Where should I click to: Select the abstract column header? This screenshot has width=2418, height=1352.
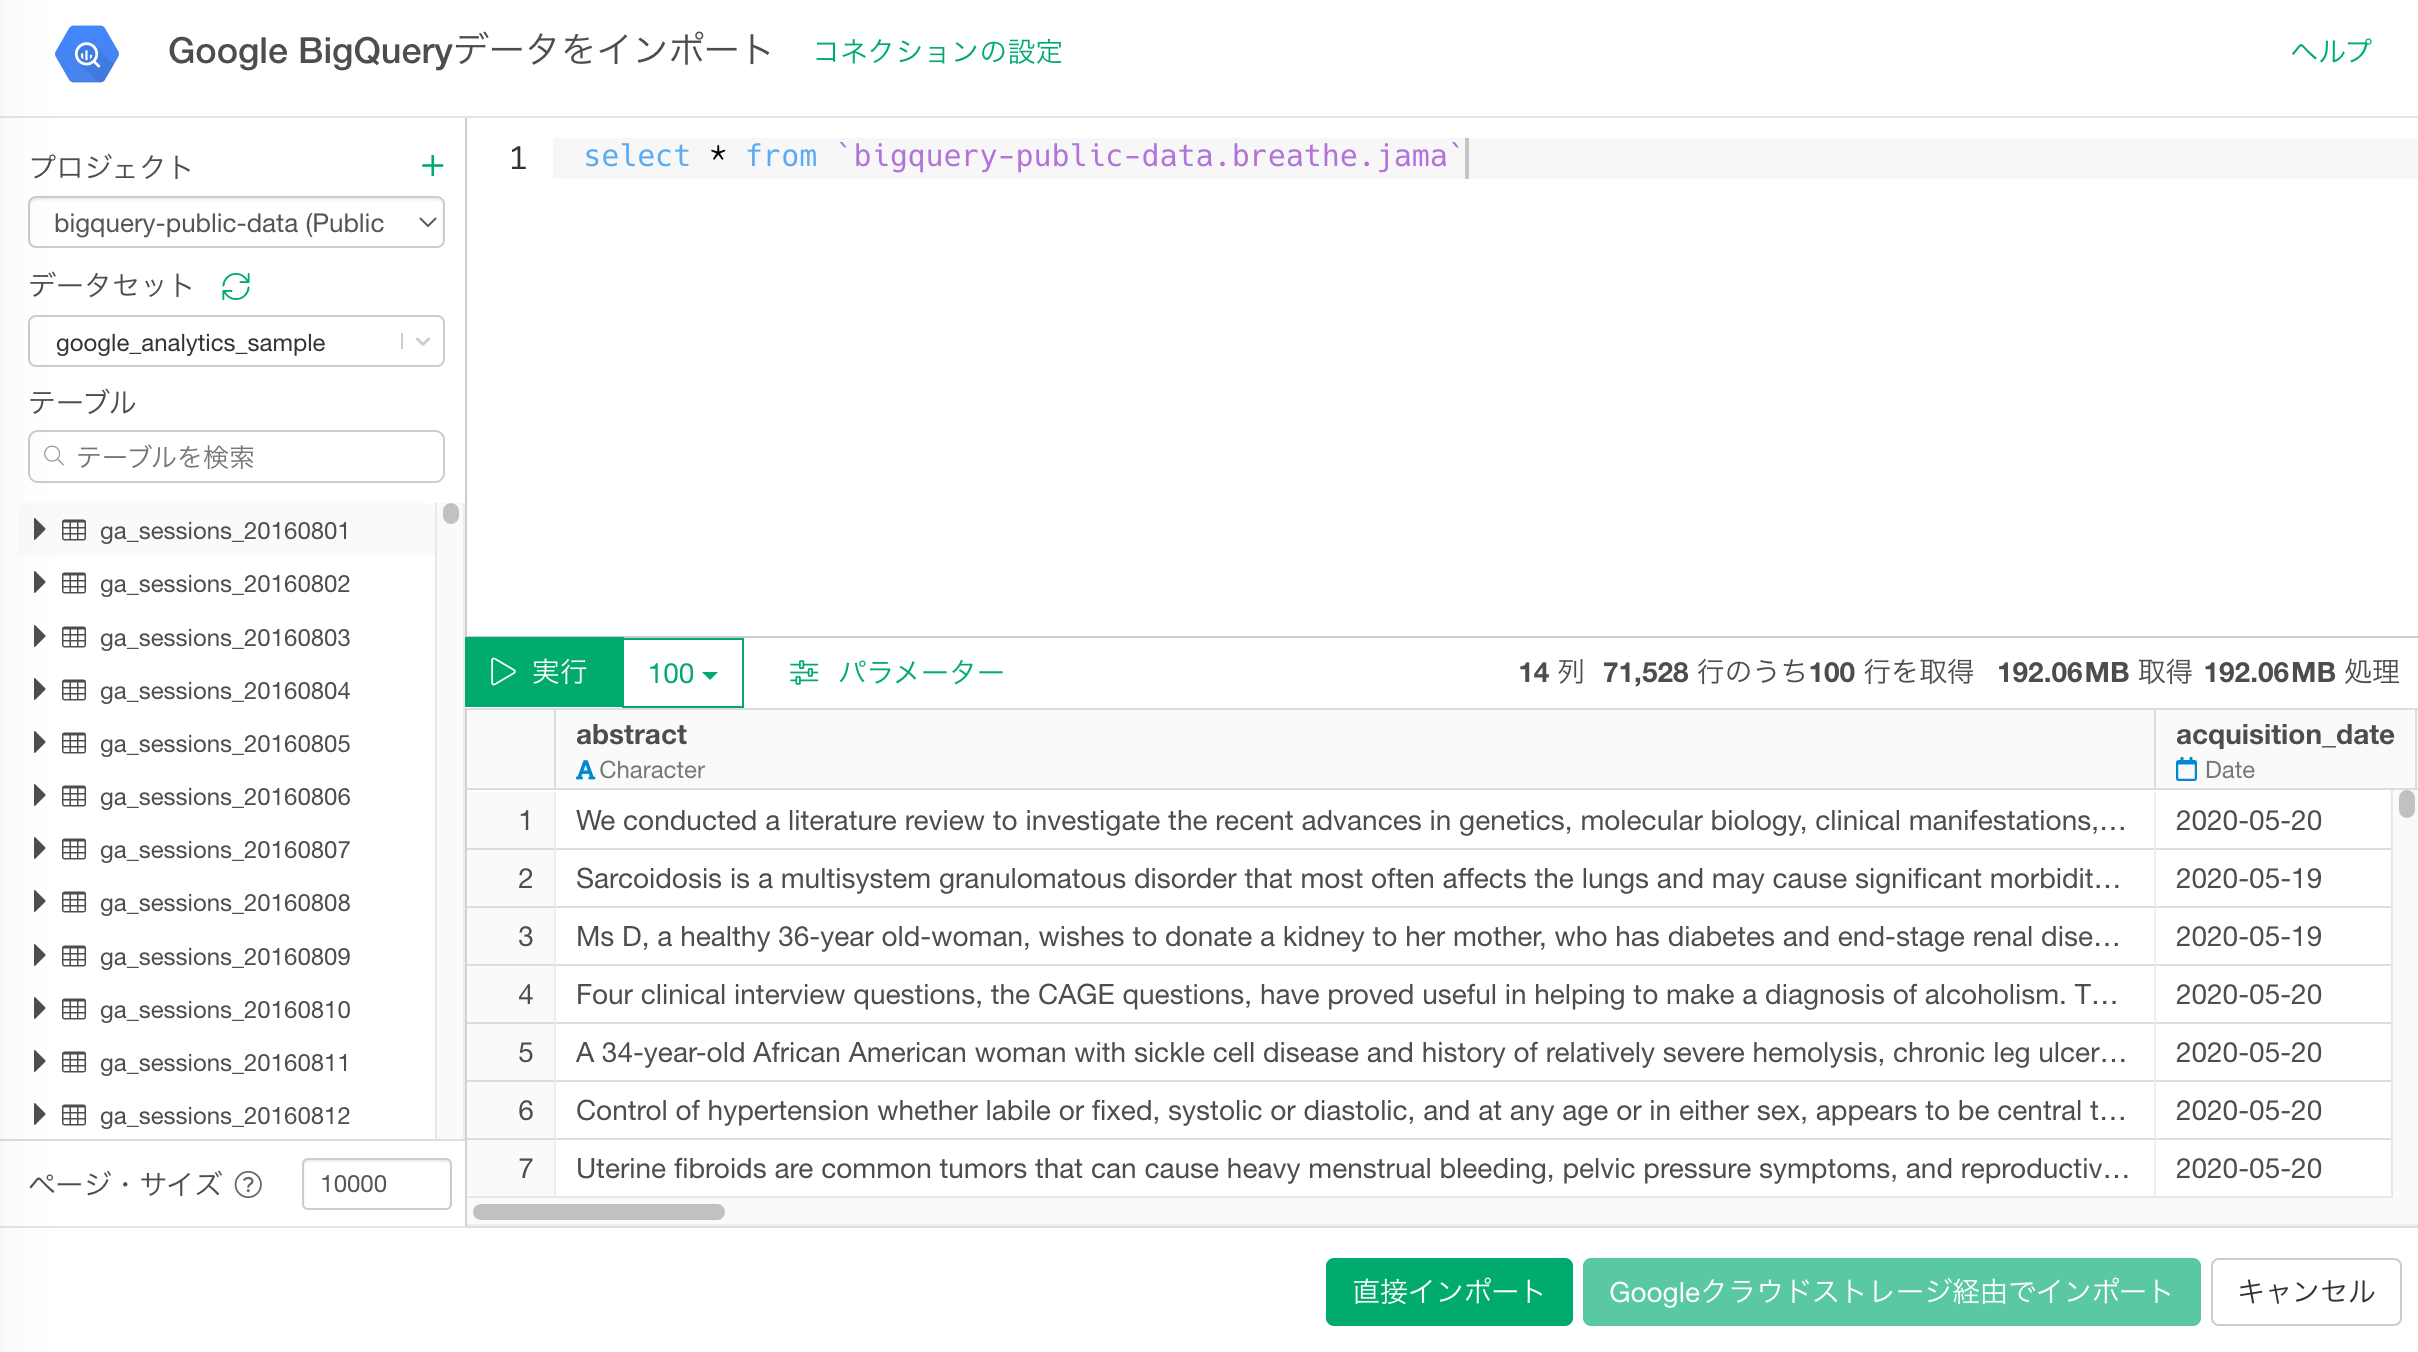[1355, 750]
